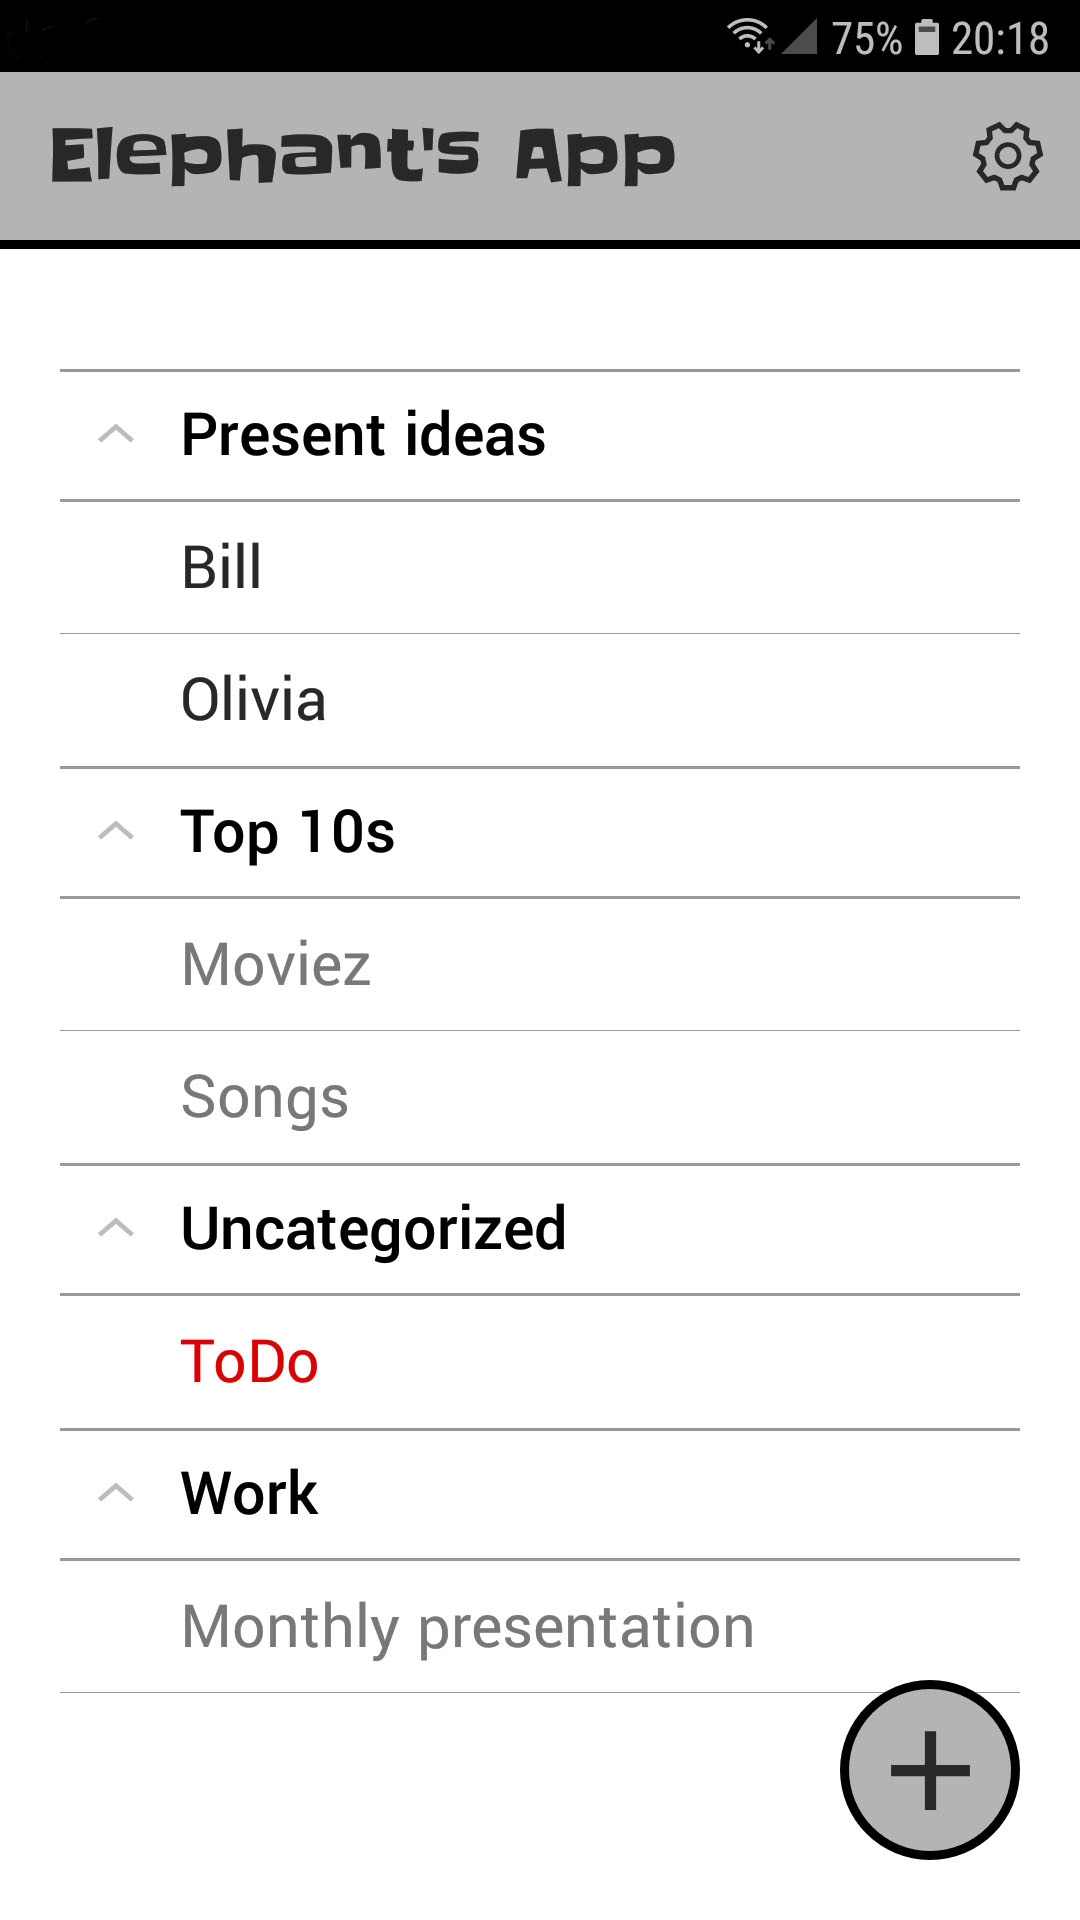Tap the cellular signal icon

(800, 37)
